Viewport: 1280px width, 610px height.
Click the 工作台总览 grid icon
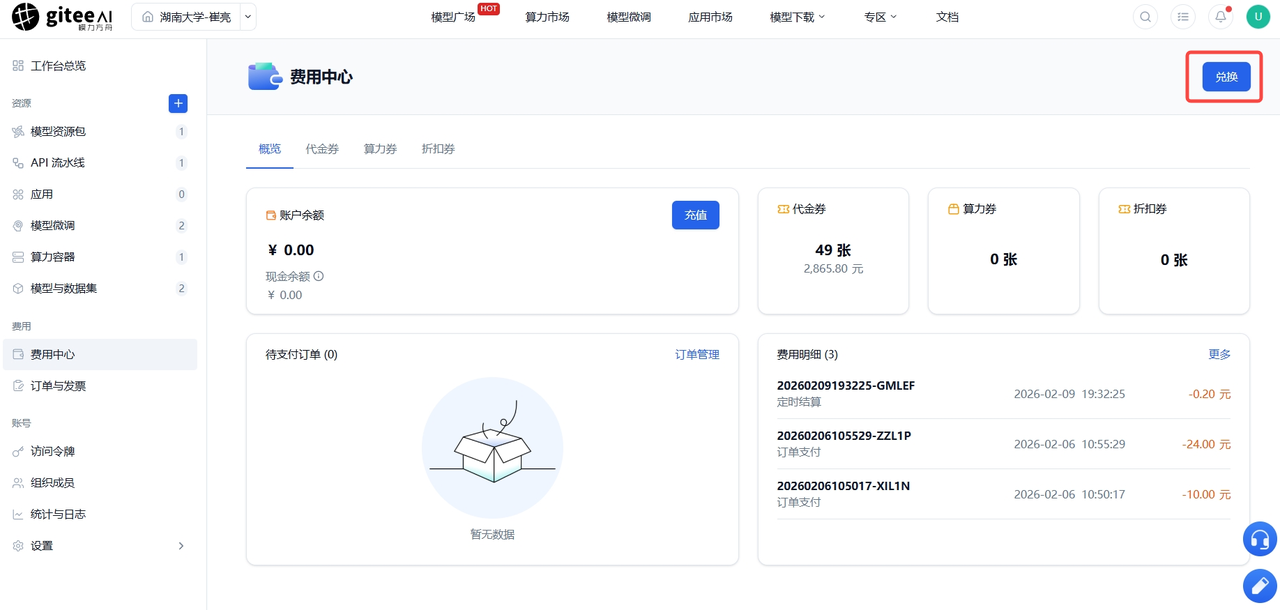coord(18,66)
